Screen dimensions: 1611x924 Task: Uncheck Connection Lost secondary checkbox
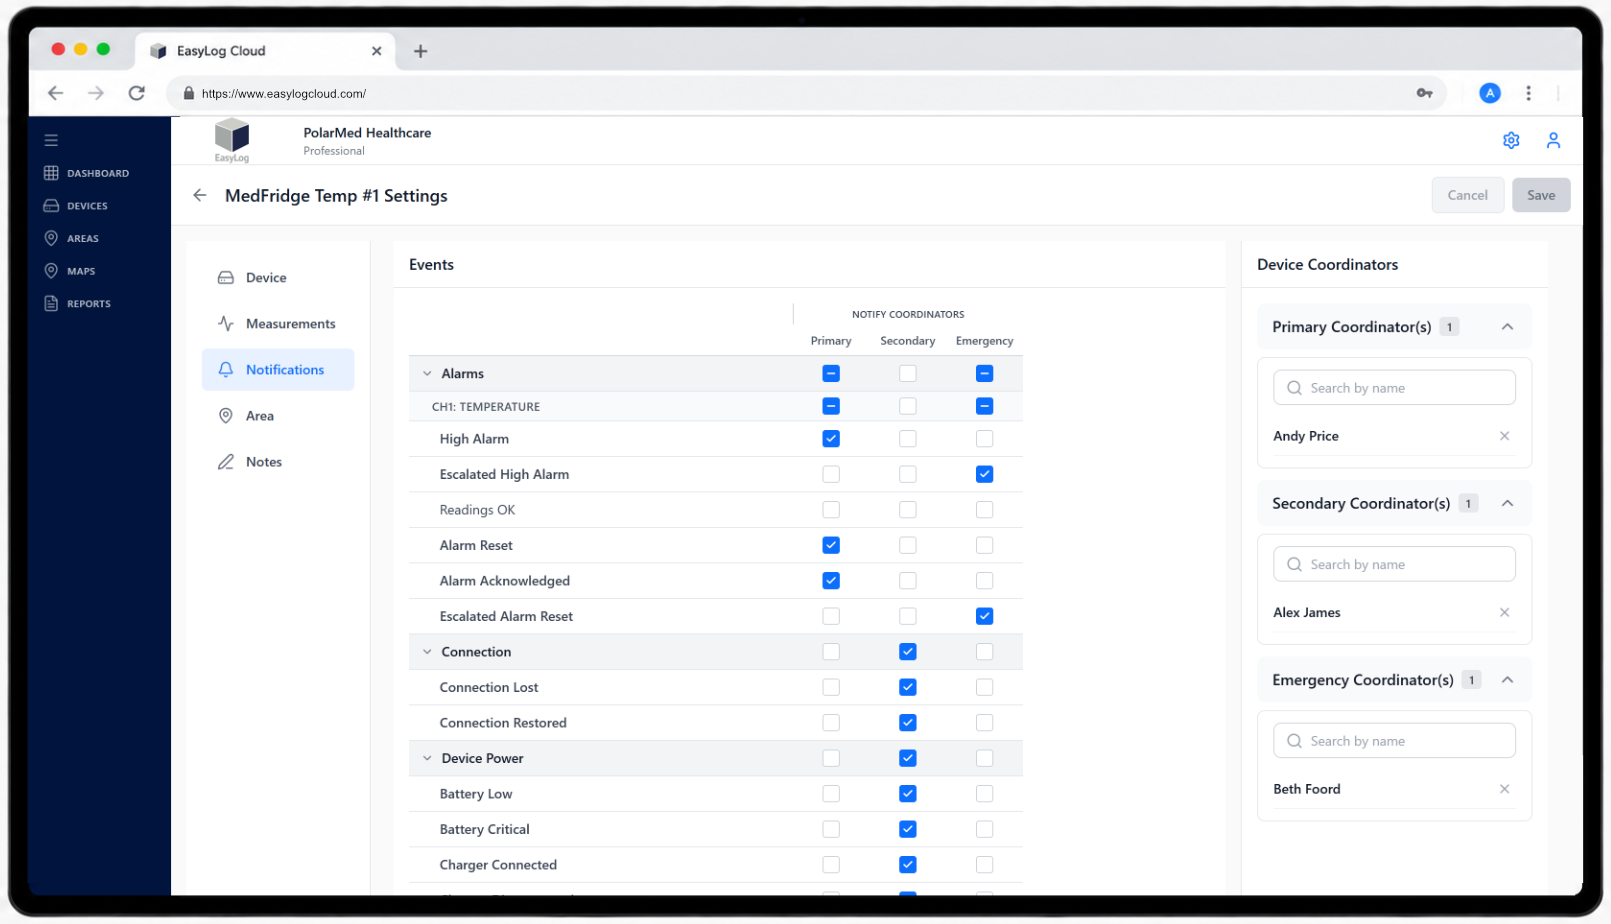click(x=908, y=687)
